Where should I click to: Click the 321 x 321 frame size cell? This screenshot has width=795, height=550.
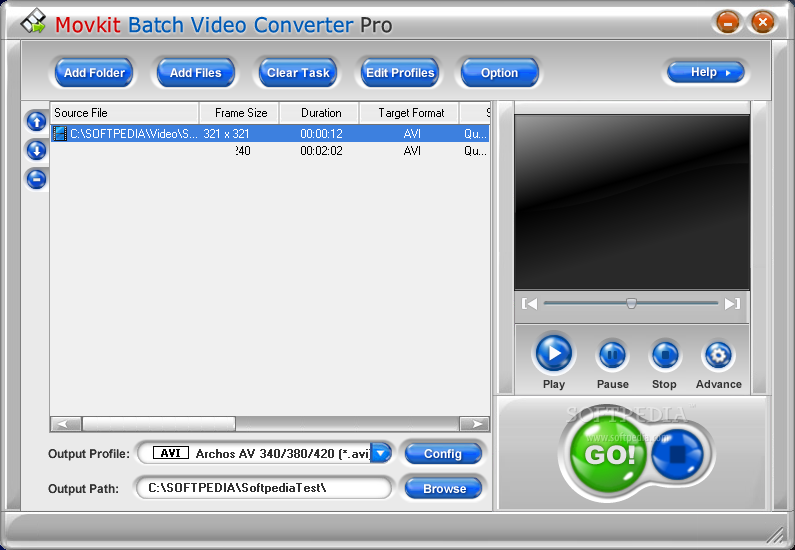coord(226,134)
